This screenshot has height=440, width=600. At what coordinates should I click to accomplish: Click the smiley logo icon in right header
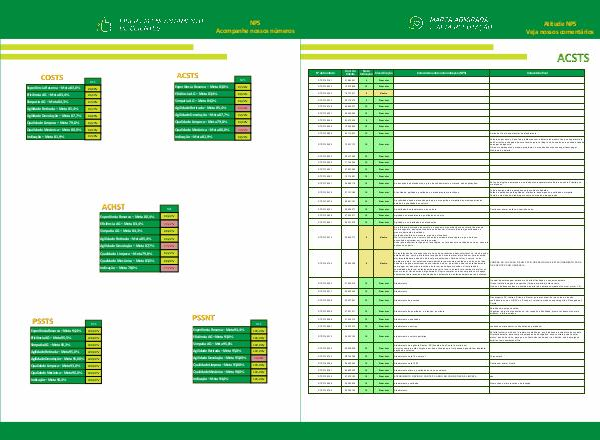coord(414,23)
